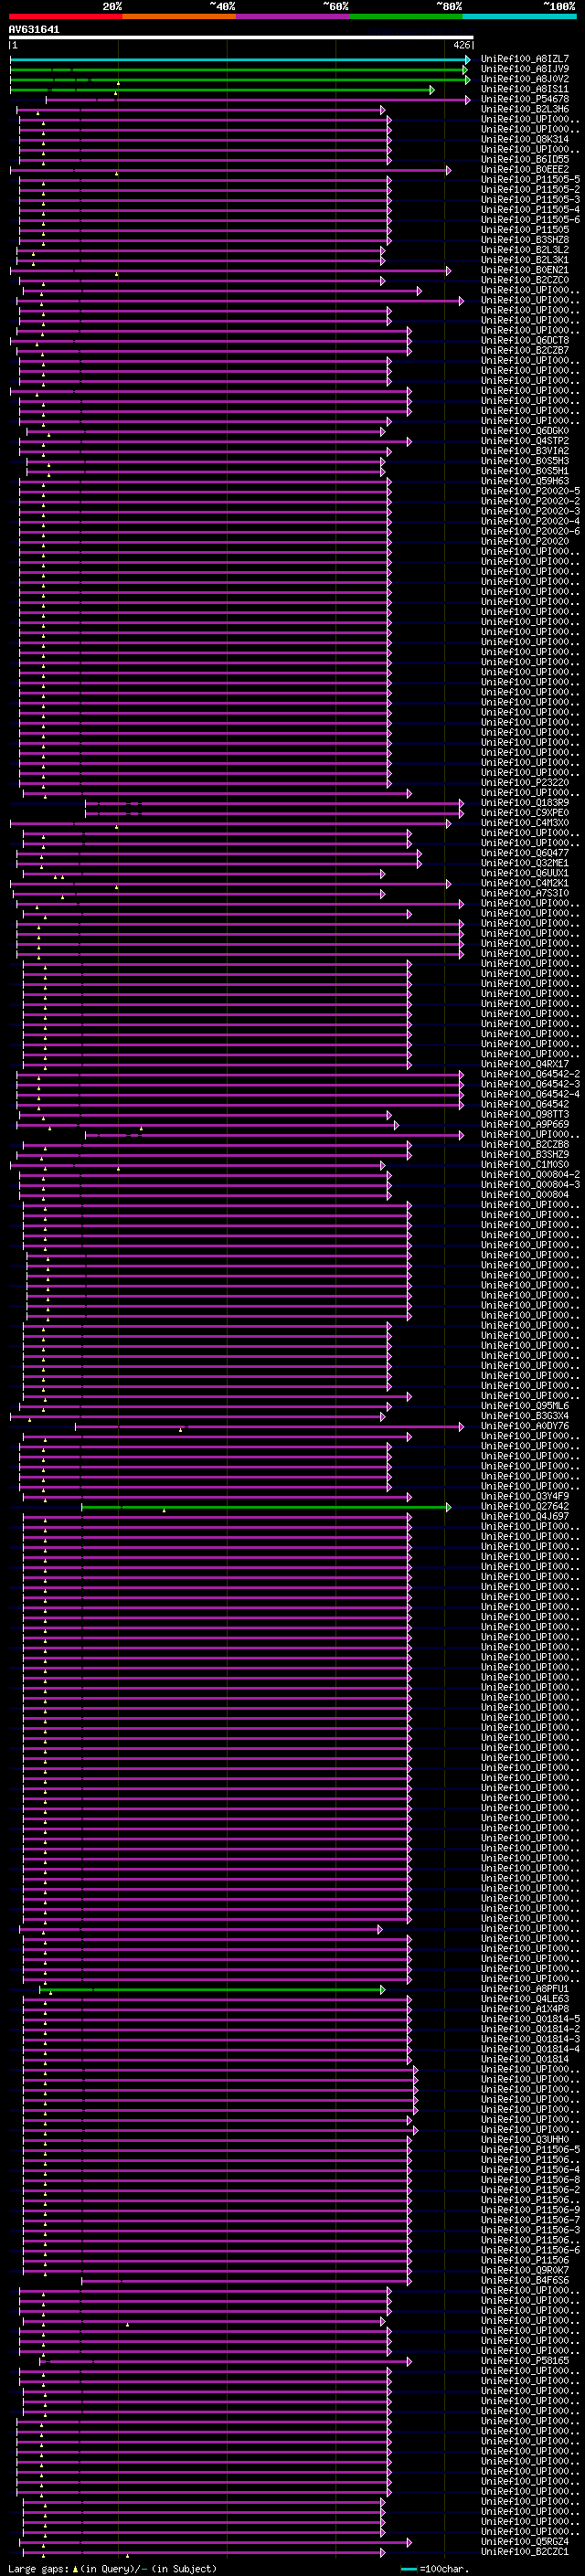Click the cyan ~100% identity legend bar
The width and height of the screenshot is (585, 2576).
click(x=520, y=16)
